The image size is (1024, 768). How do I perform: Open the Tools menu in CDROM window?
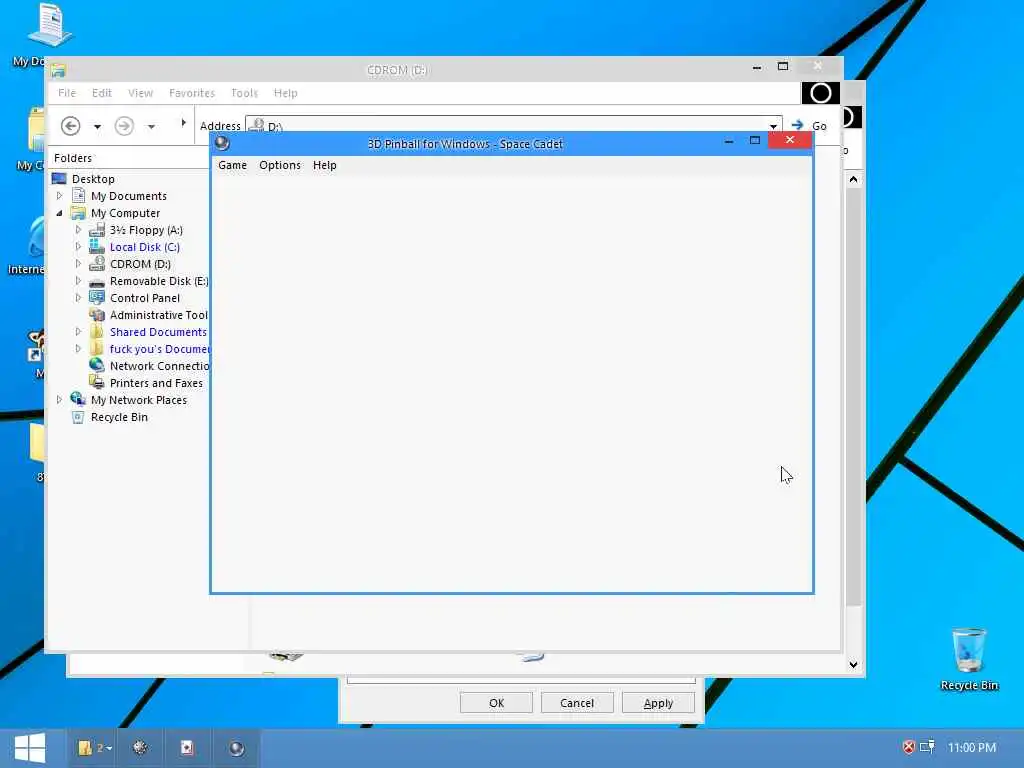[x=244, y=93]
